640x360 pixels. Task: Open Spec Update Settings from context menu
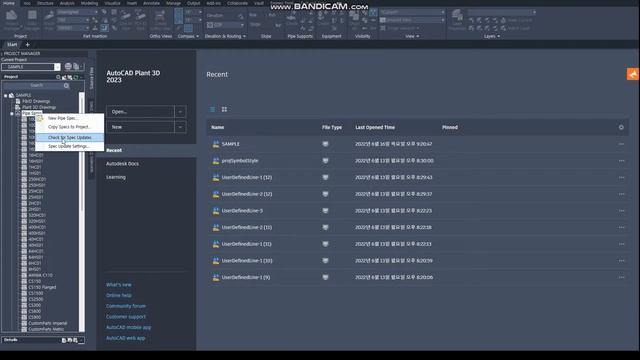point(69,146)
